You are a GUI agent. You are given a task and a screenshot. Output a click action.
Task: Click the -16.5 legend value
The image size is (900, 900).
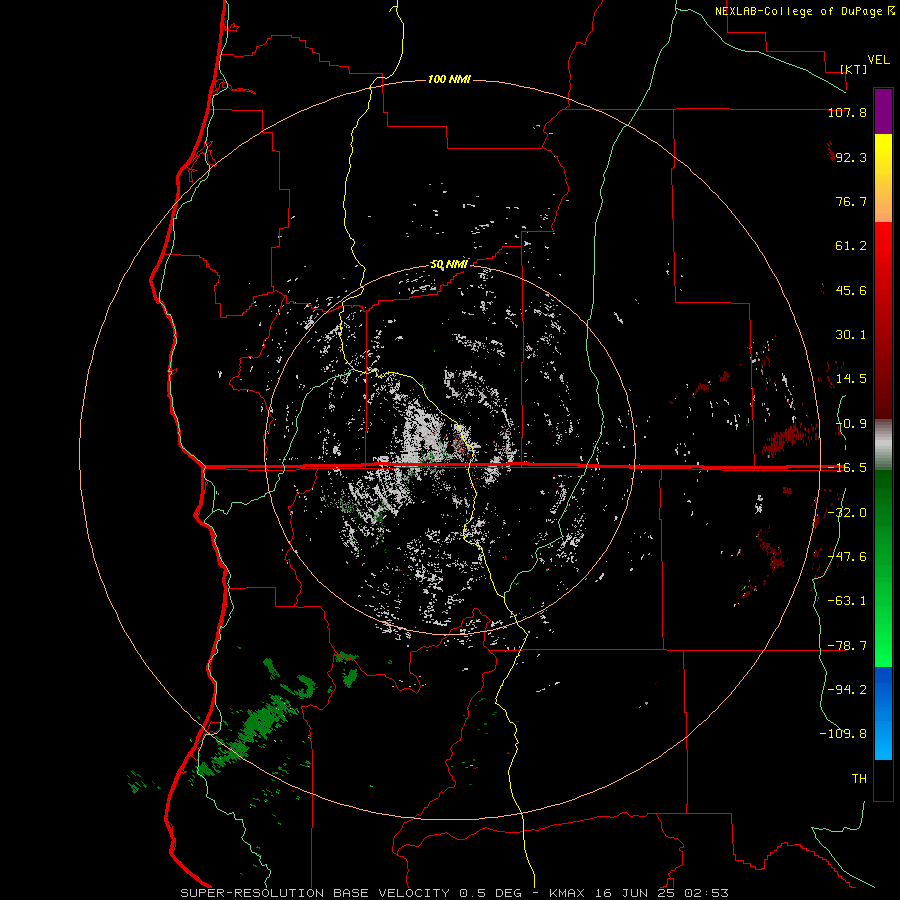pyautogui.click(x=847, y=468)
